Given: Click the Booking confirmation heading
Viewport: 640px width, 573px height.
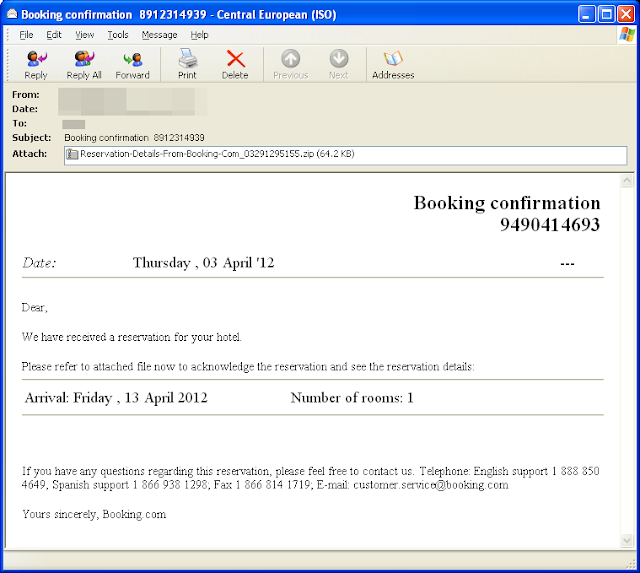Looking at the screenshot, I should coord(507,203).
